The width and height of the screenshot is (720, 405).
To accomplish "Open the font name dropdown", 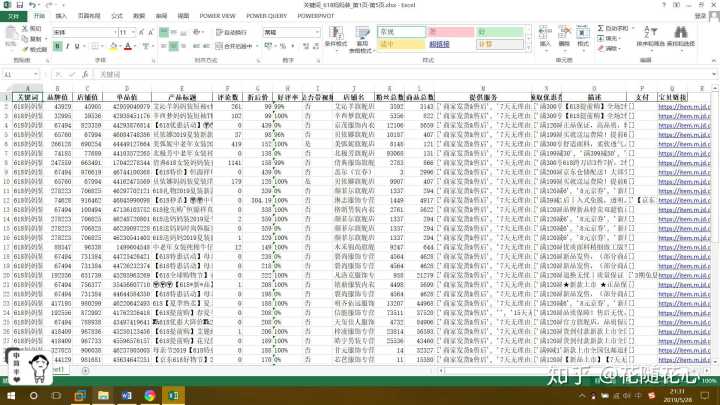I will click(115, 32).
